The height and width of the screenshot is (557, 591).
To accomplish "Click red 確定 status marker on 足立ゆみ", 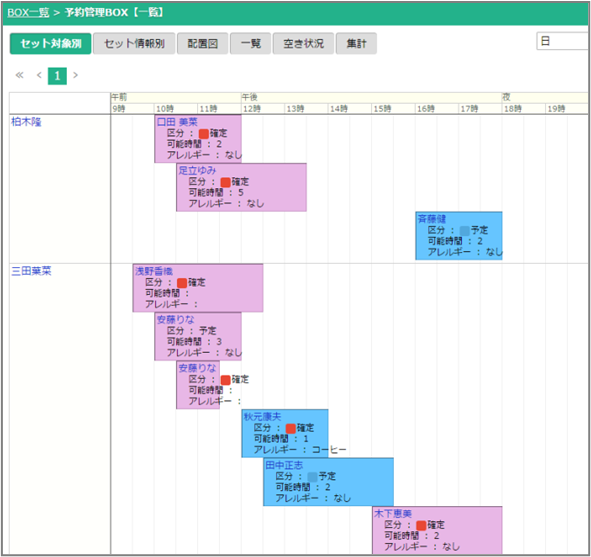I will (225, 182).
